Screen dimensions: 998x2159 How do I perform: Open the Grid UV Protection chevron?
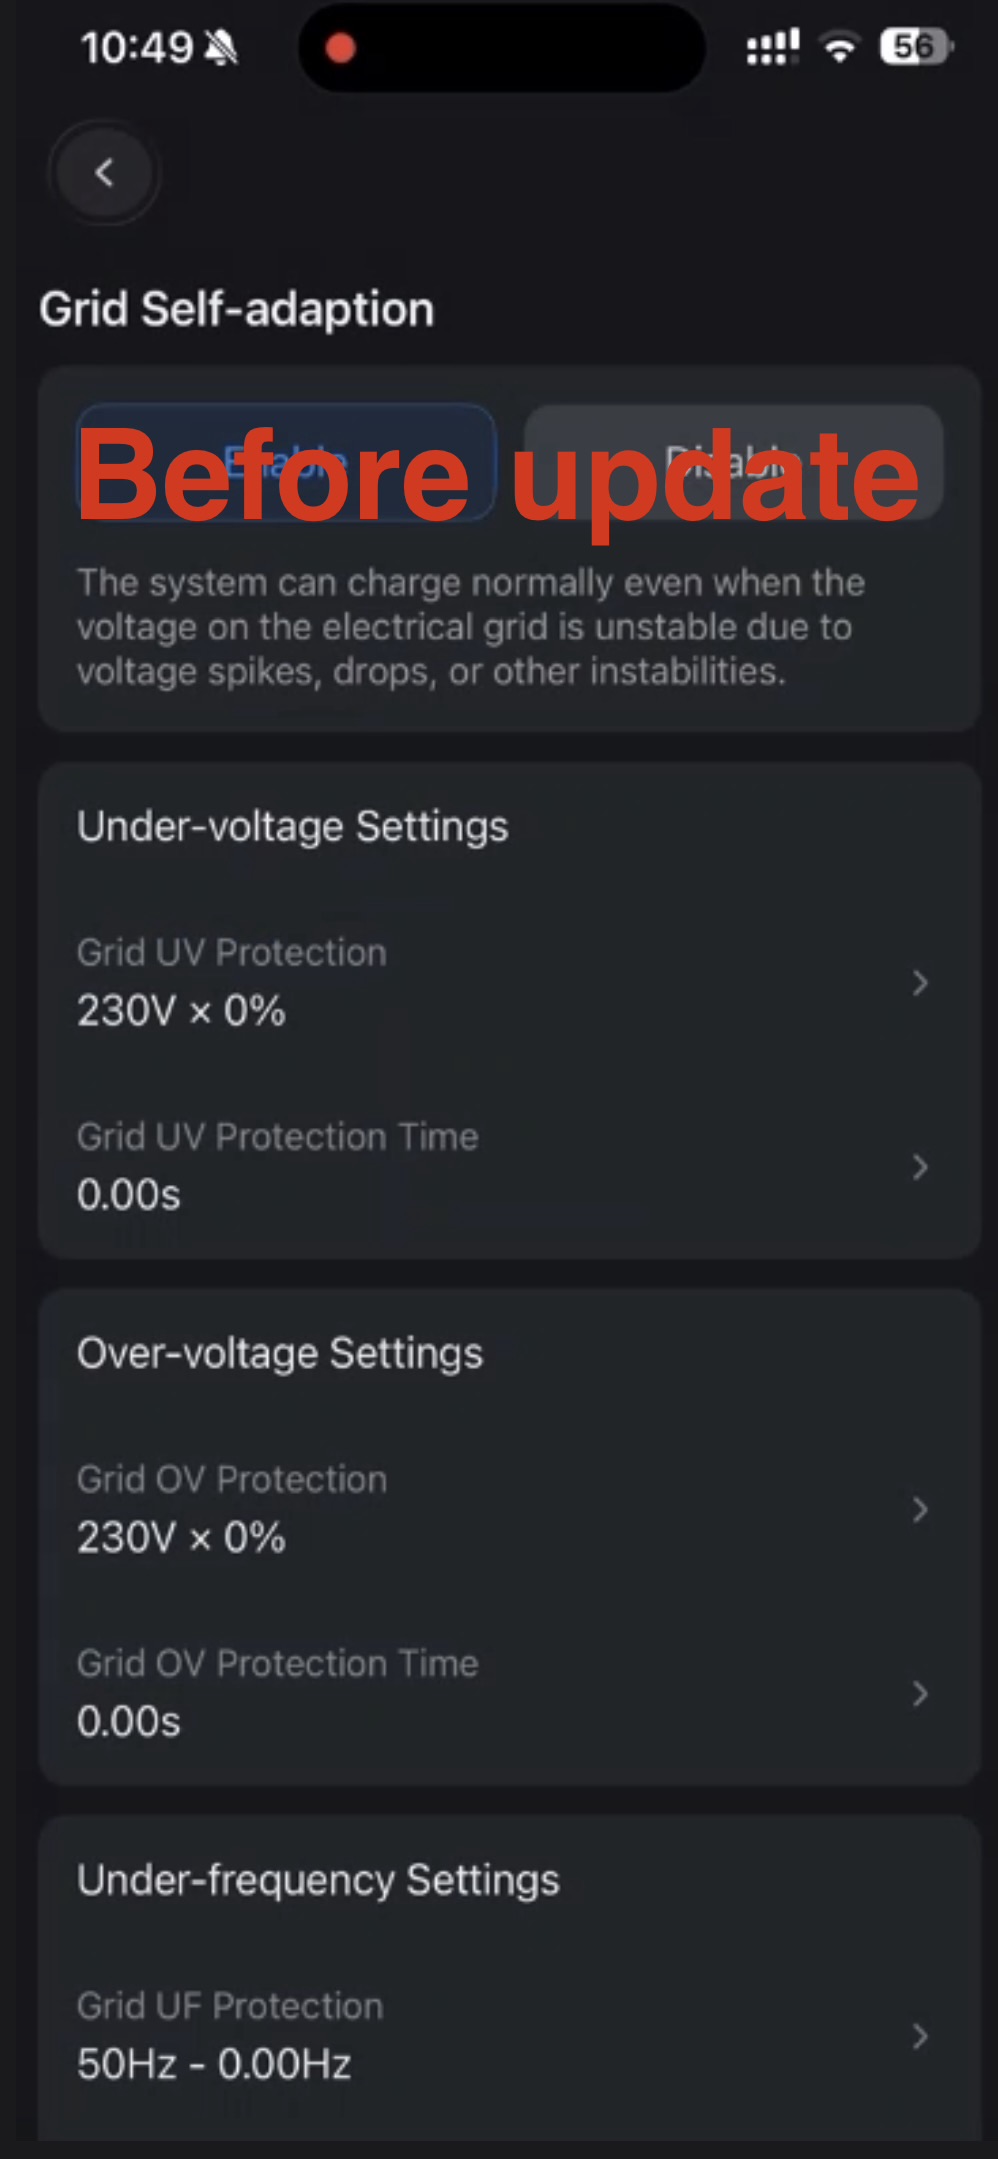tap(920, 983)
